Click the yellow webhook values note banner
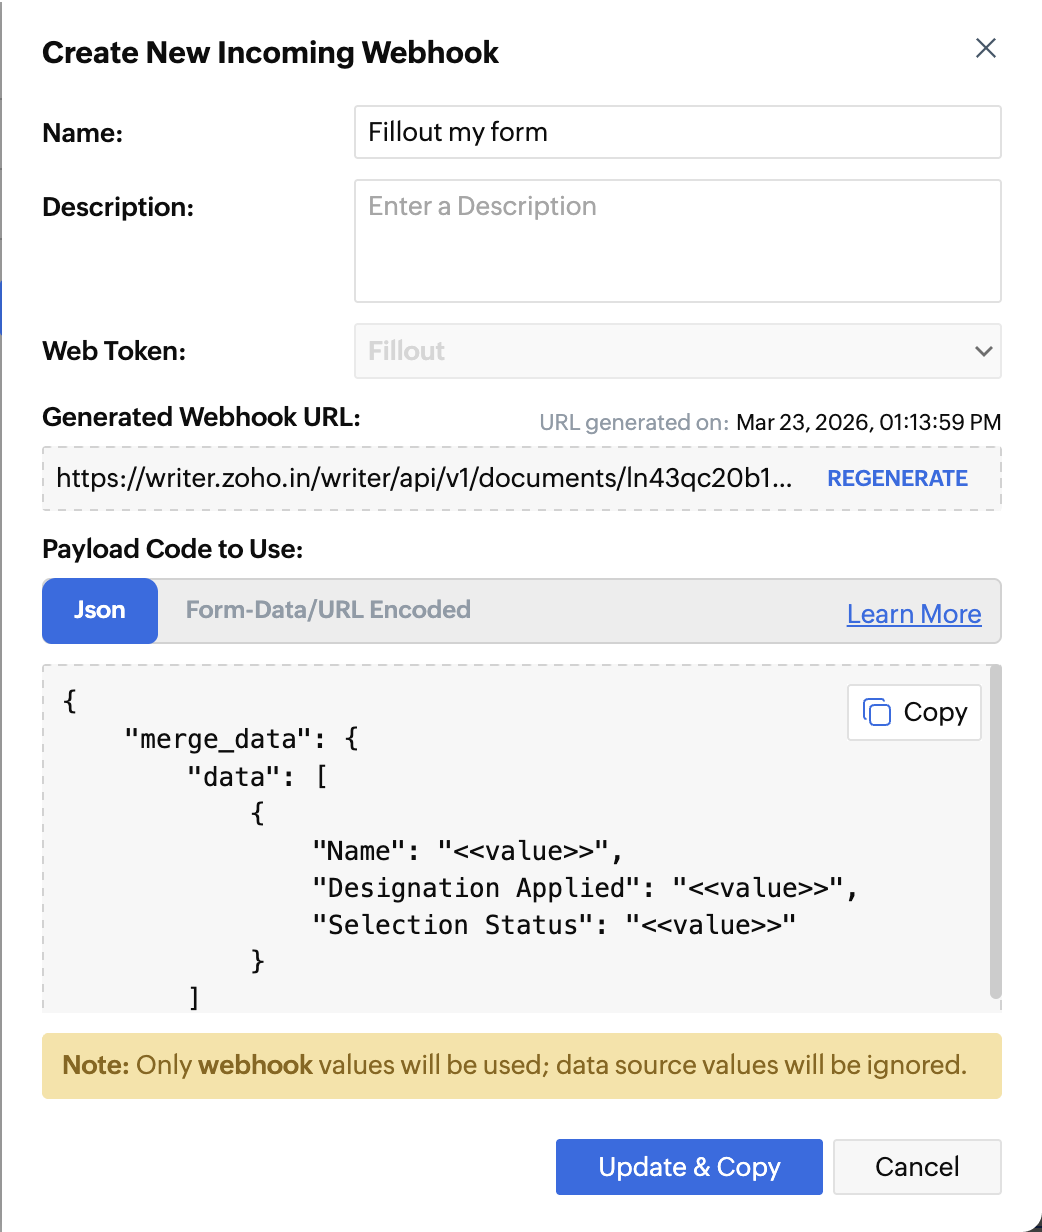 click(521, 1066)
